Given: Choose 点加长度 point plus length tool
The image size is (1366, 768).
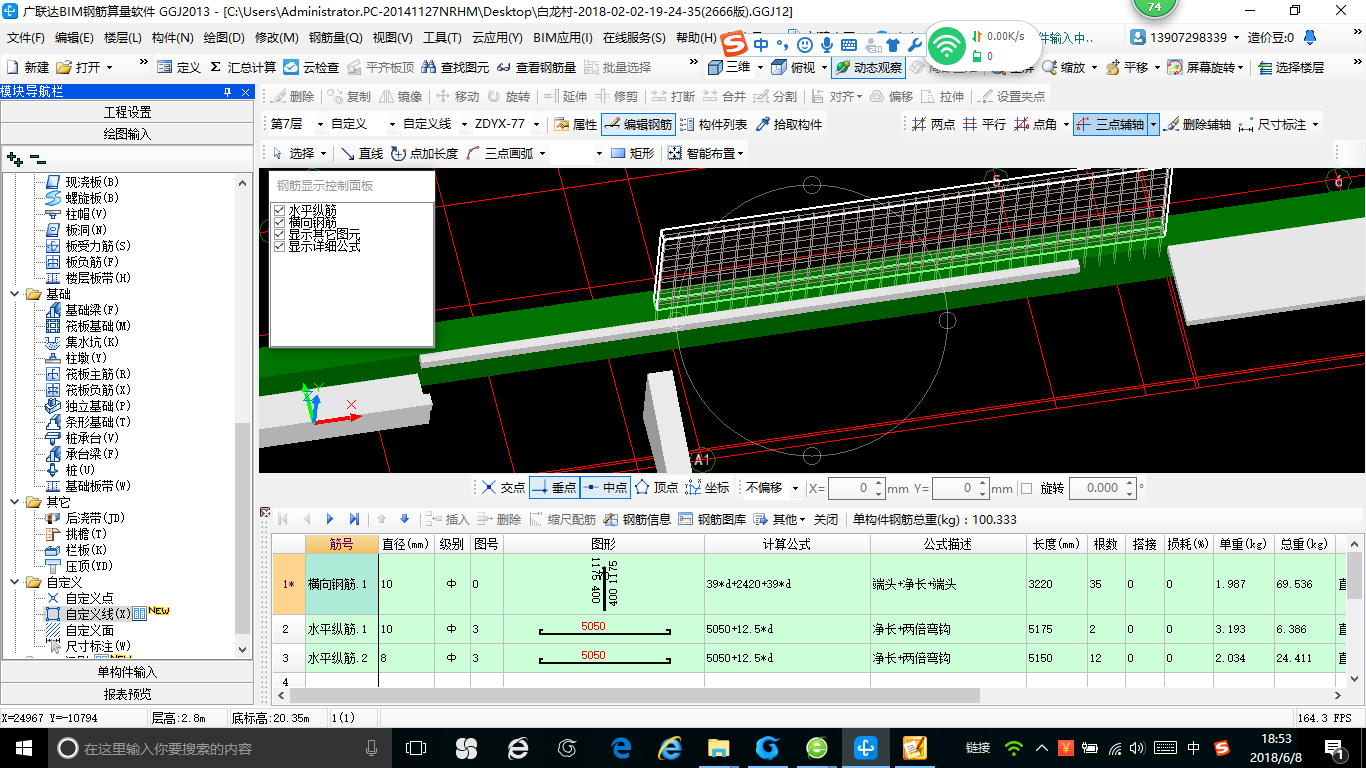Looking at the screenshot, I should point(424,153).
